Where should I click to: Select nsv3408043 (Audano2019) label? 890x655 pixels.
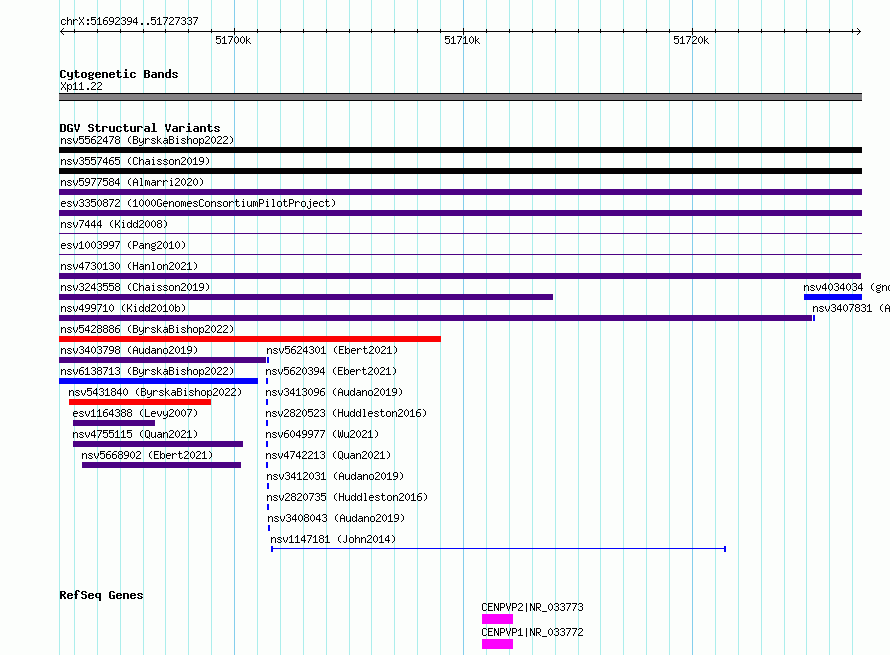(336, 518)
